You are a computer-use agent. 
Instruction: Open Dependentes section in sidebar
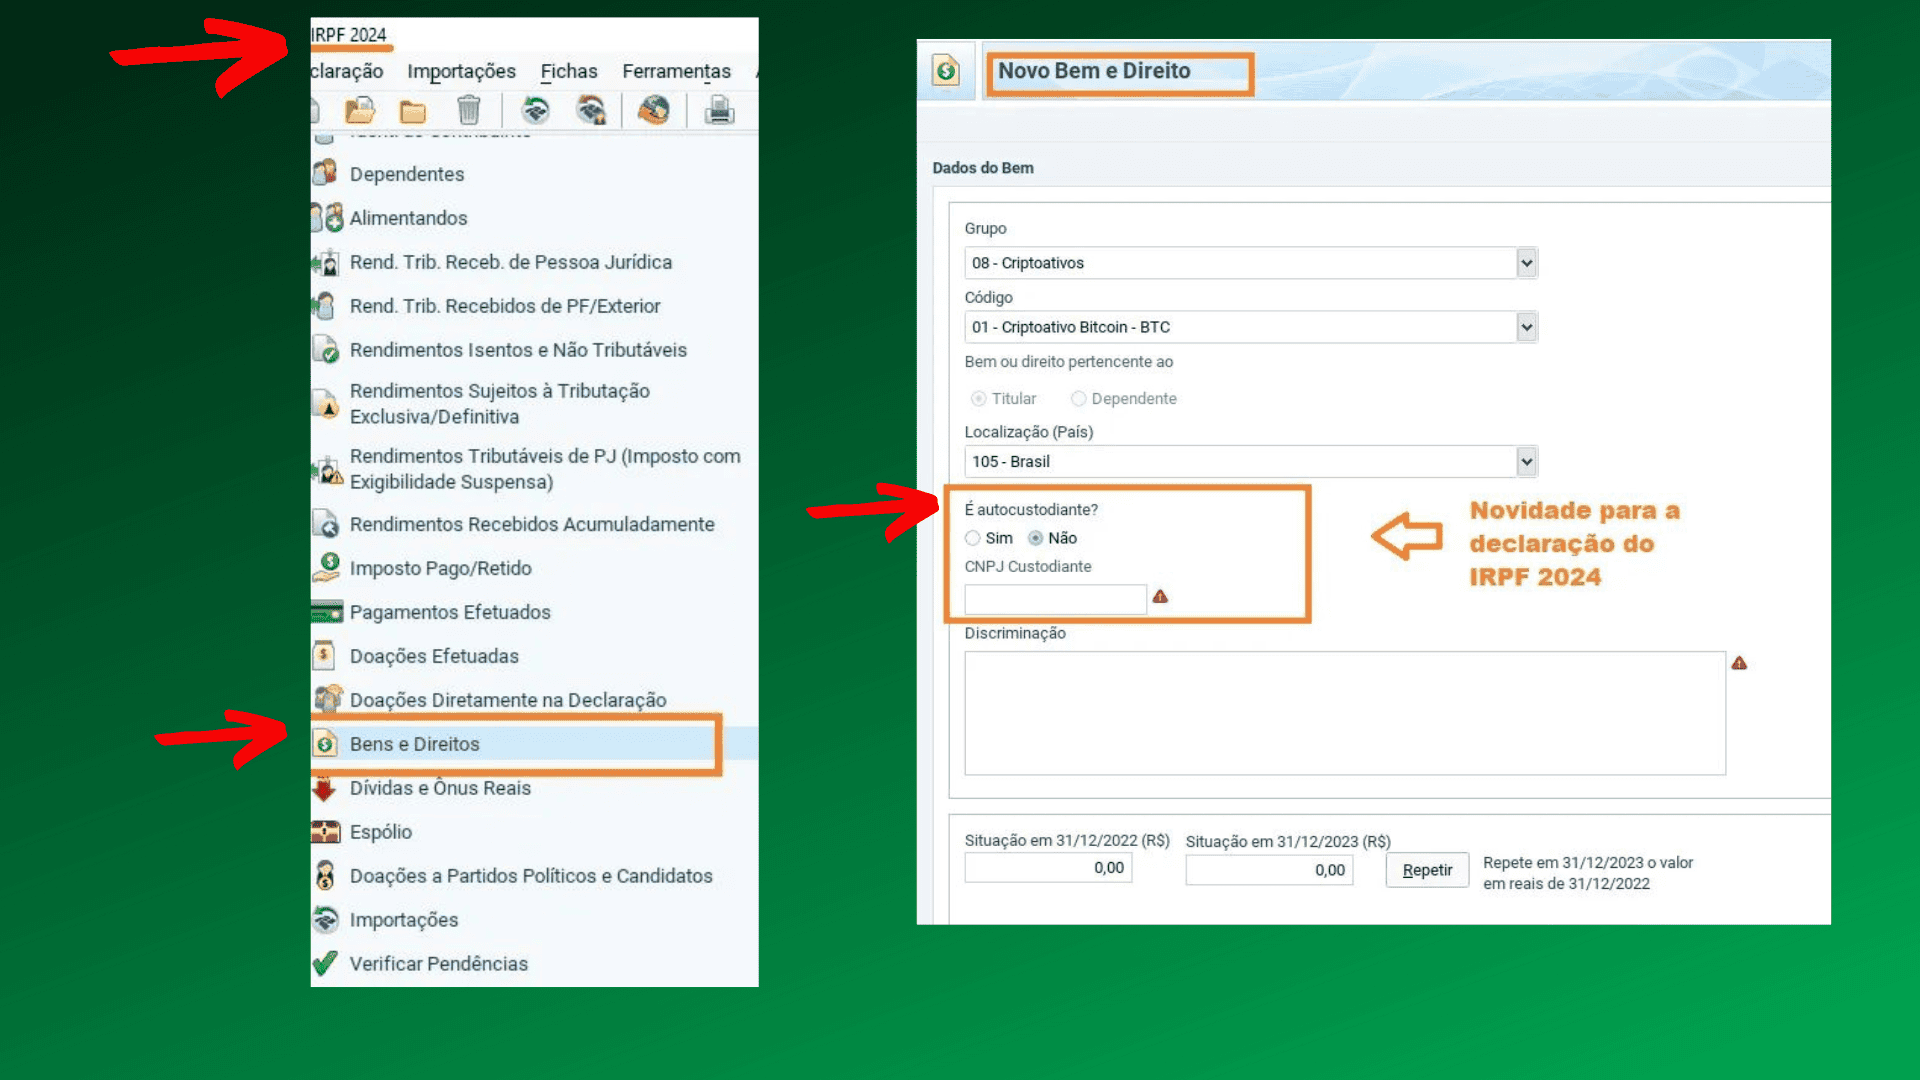click(x=406, y=174)
